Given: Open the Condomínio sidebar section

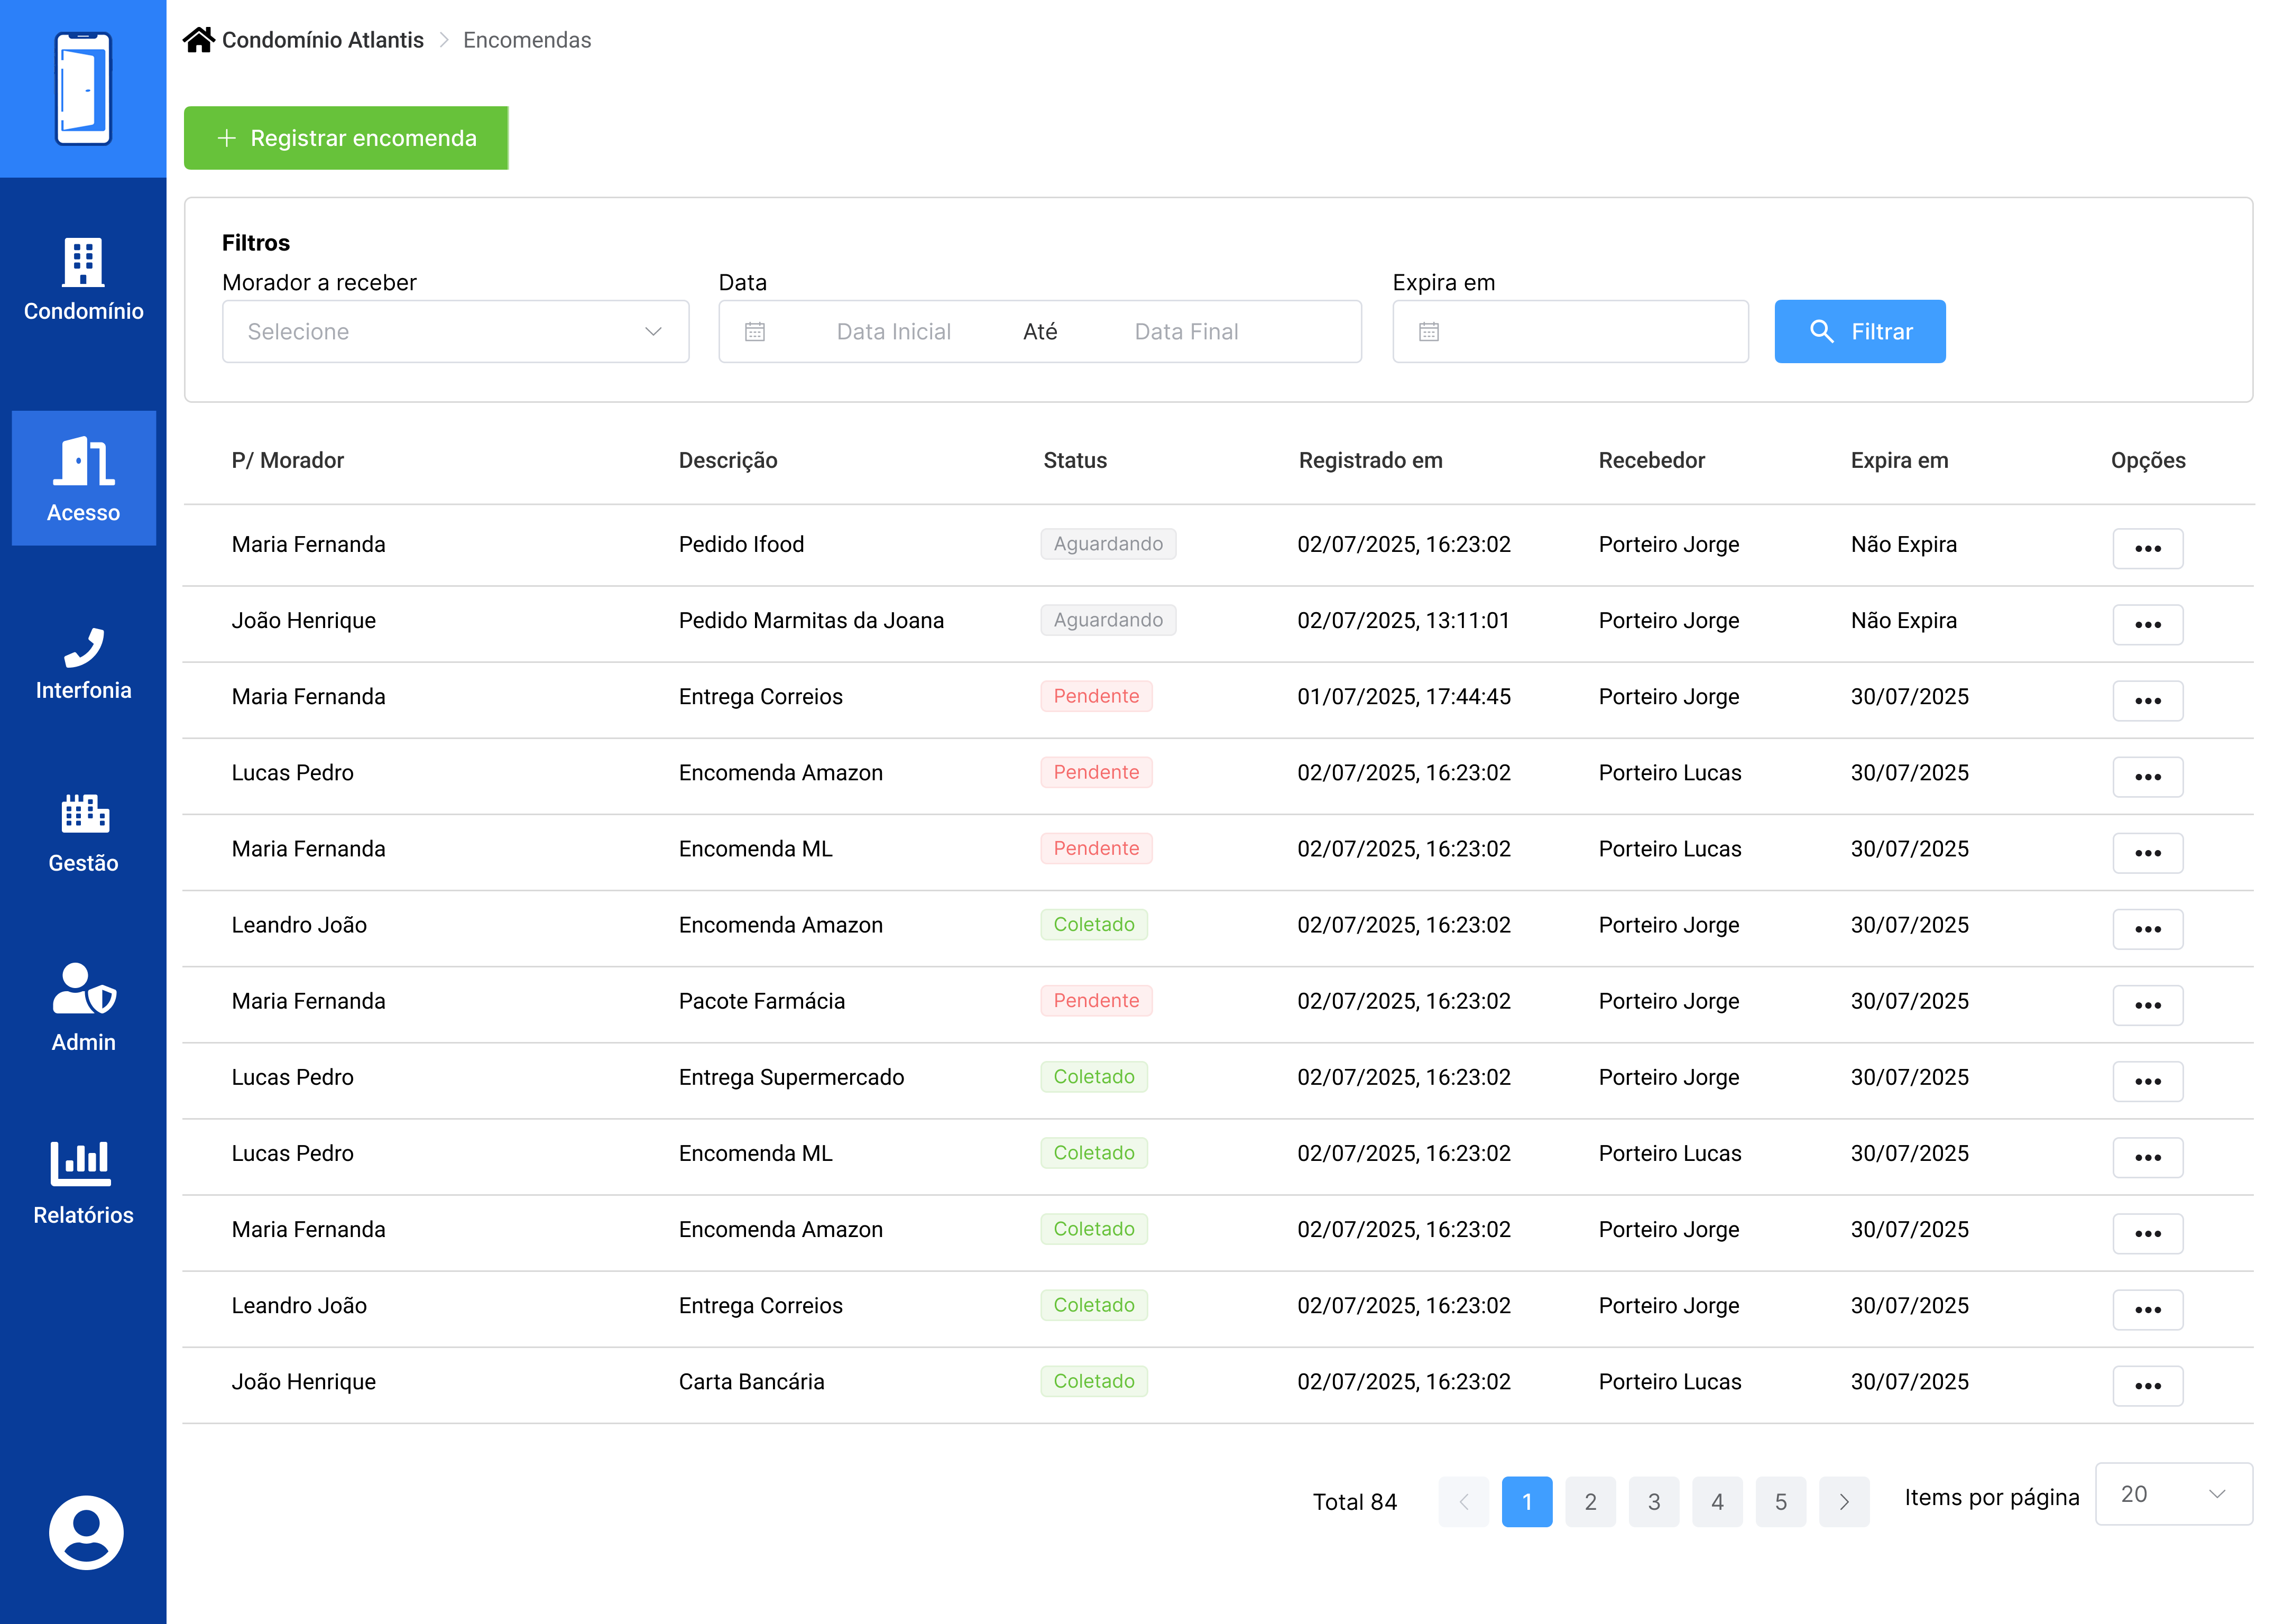Looking at the screenshot, I should (83, 280).
